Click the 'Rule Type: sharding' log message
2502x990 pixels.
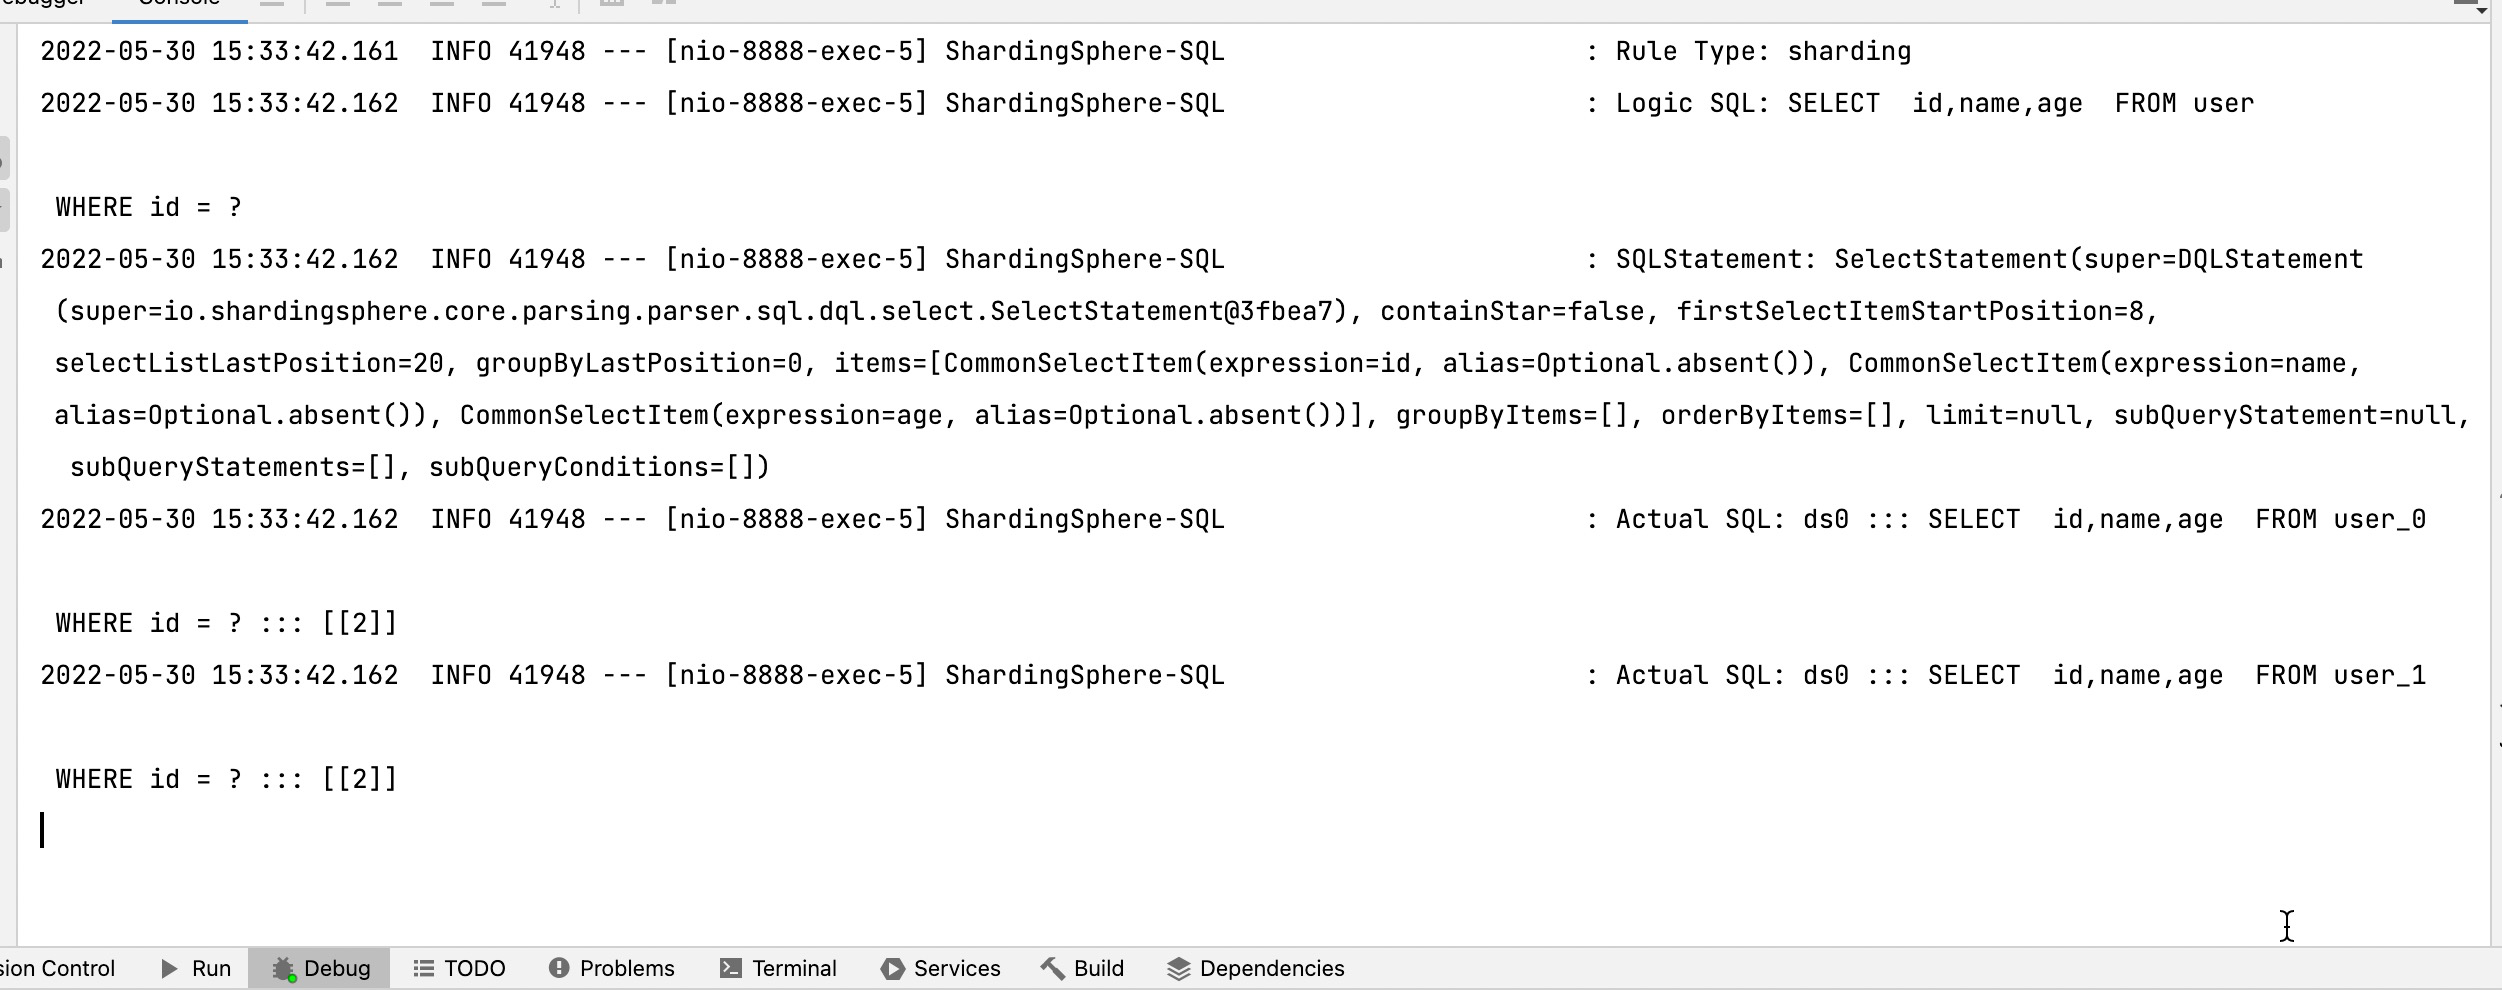[1763, 51]
